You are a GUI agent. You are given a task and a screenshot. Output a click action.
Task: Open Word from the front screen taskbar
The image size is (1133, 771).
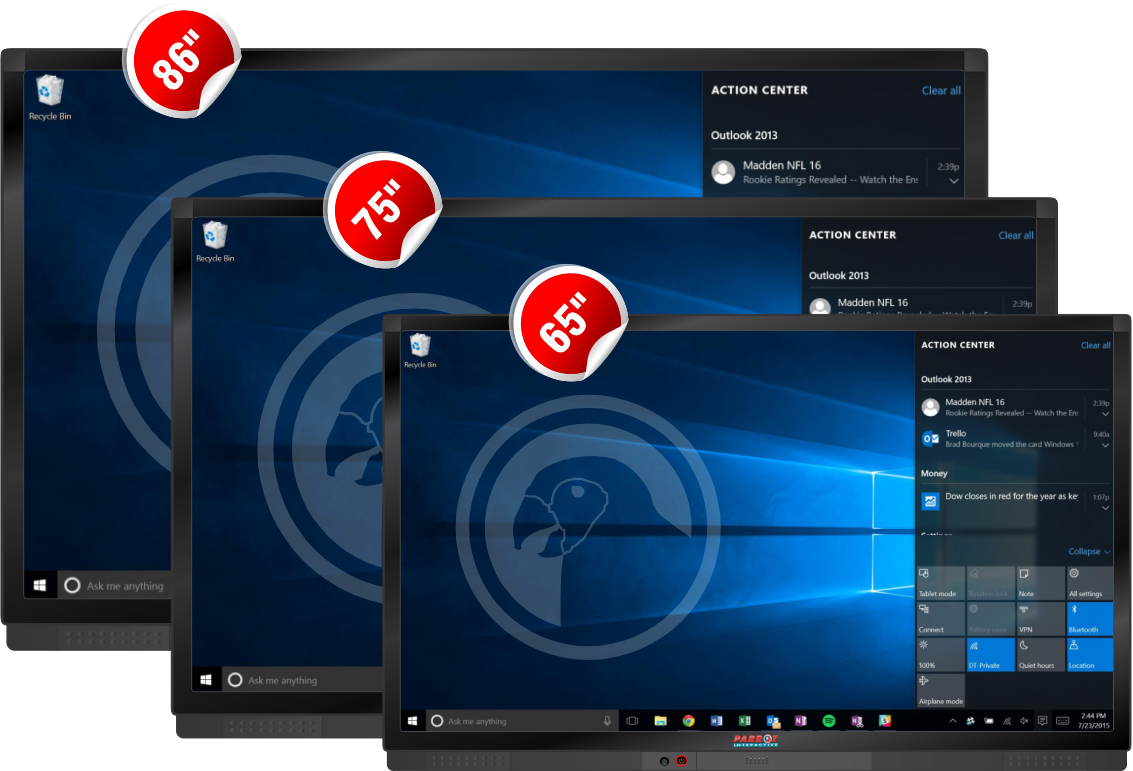coord(716,720)
